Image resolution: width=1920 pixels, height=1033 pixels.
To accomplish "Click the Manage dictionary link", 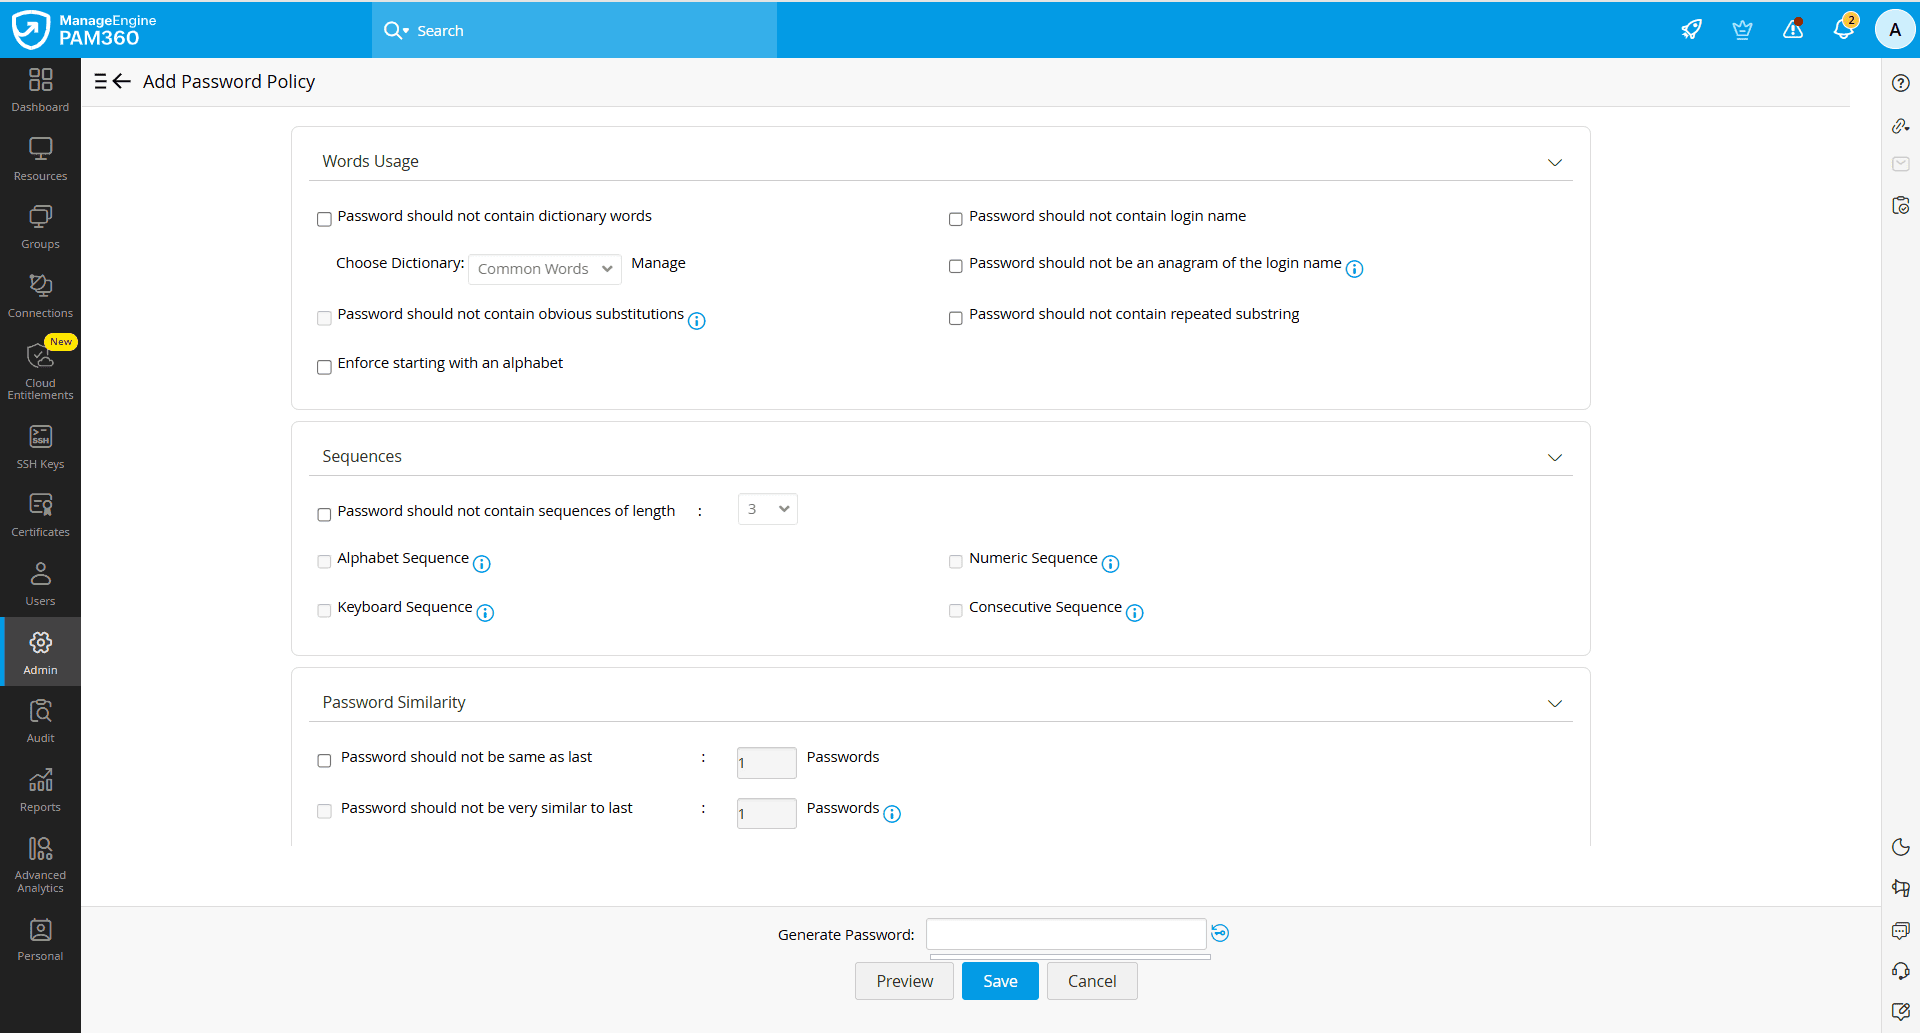I will (658, 262).
